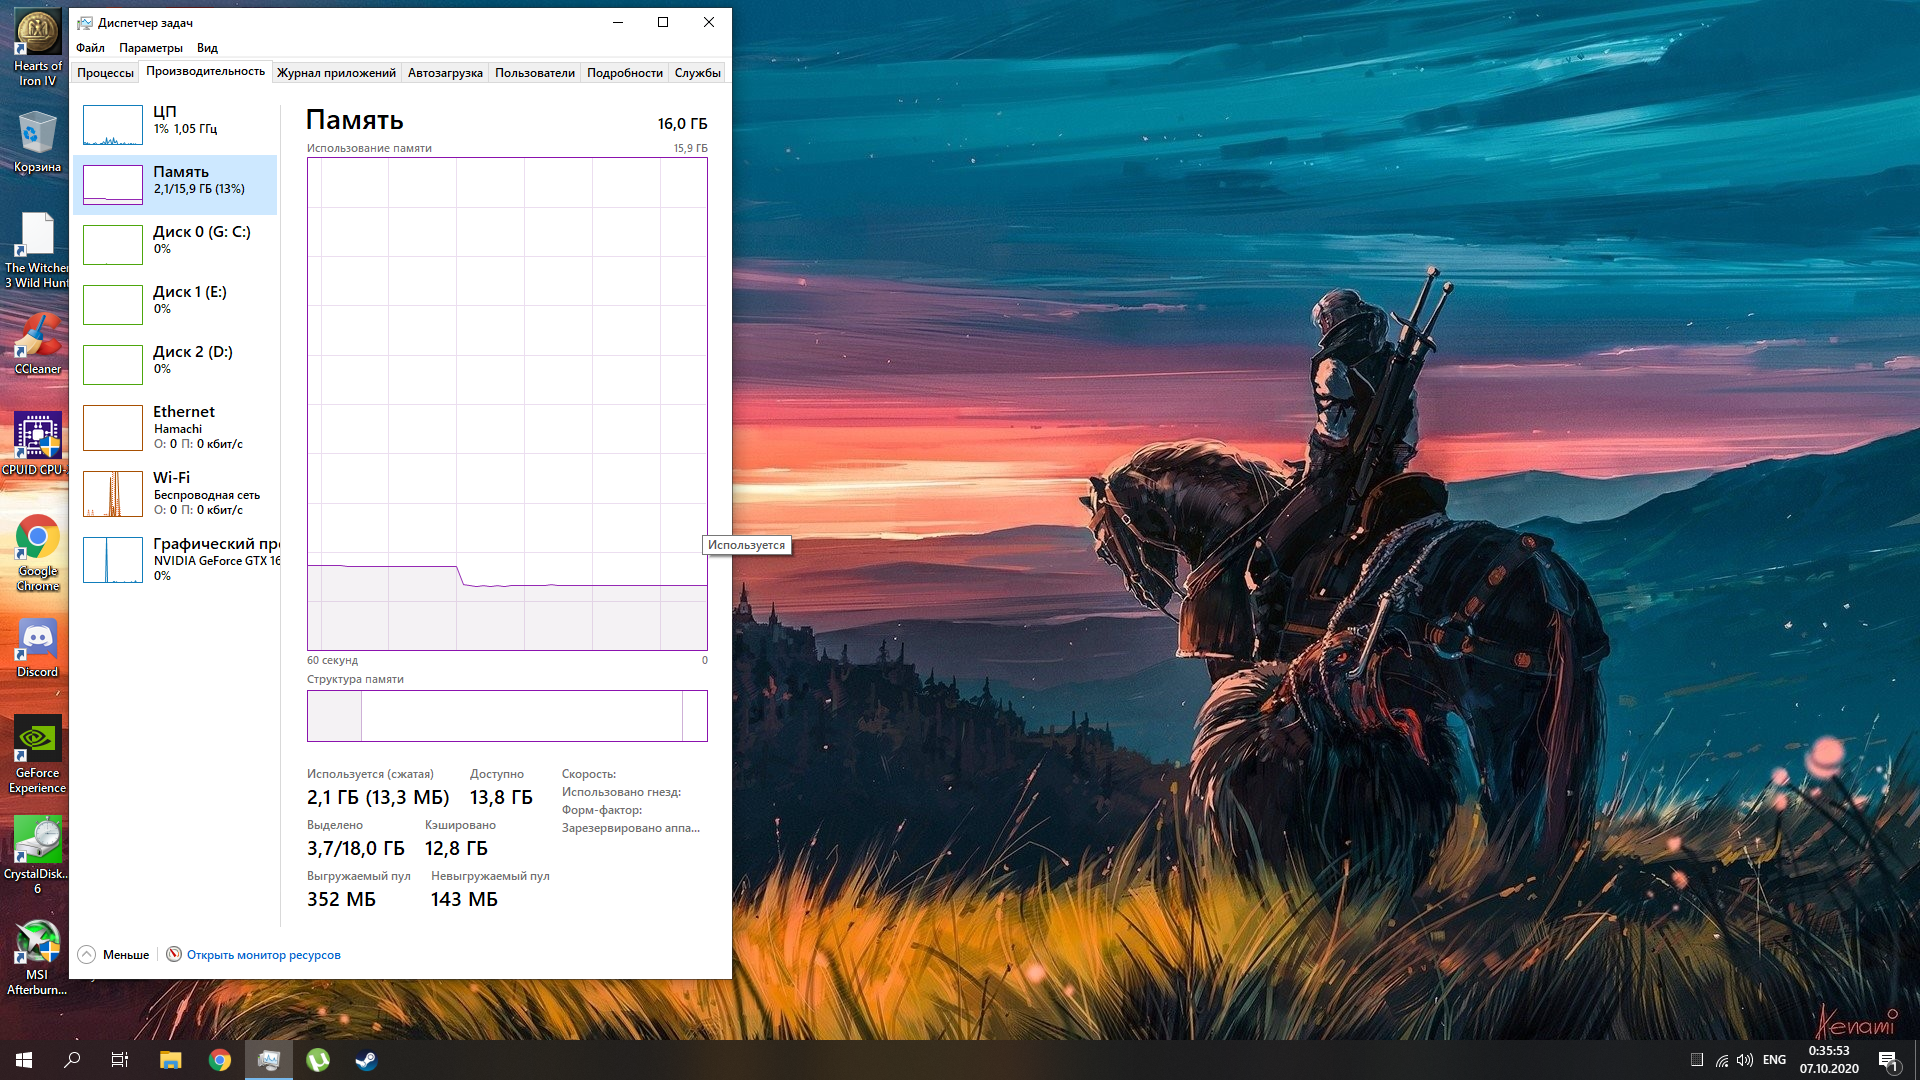1920x1080 pixels.
Task: Switch to the Службы tab
Action: tap(697, 73)
